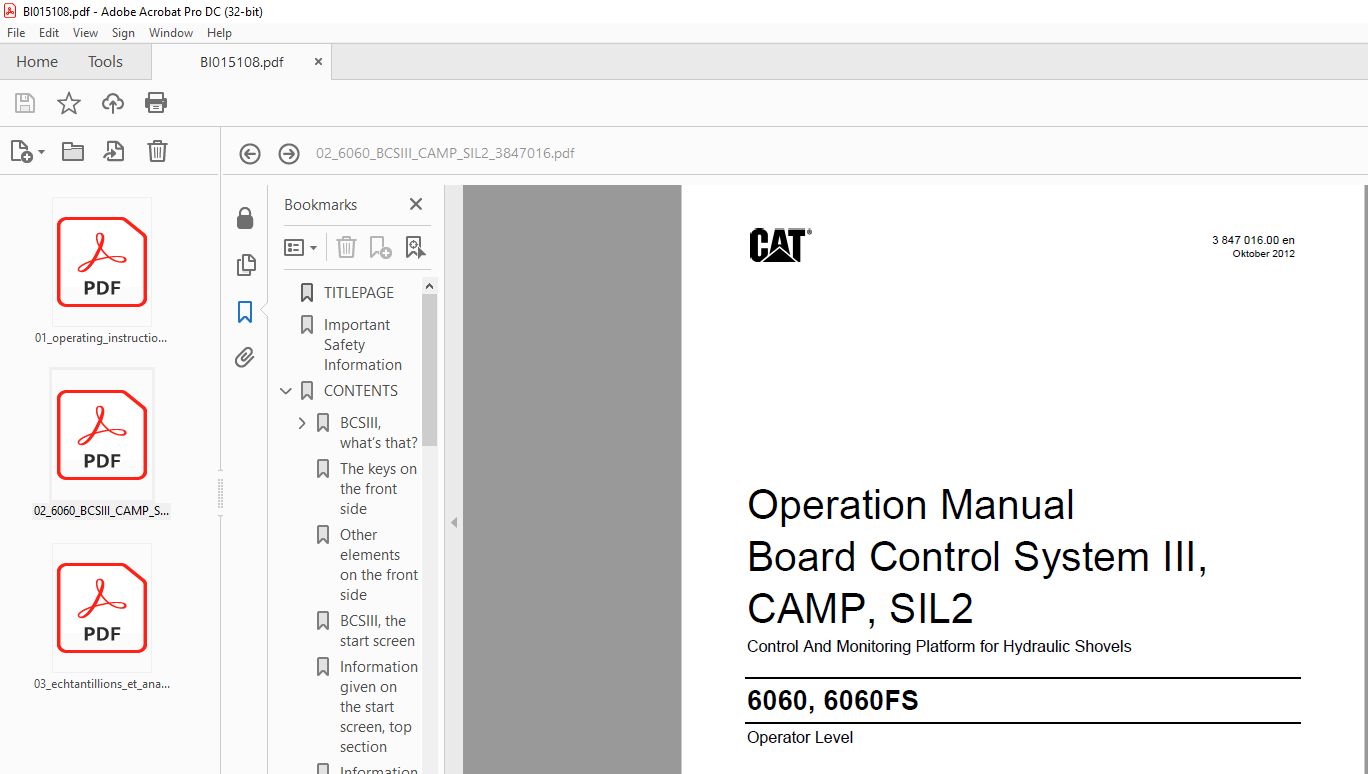Open the dropdown arrow beside Add Files
Image resolution: width=1368 pixels, height=774 pixels.
click(x=41, y=153)
